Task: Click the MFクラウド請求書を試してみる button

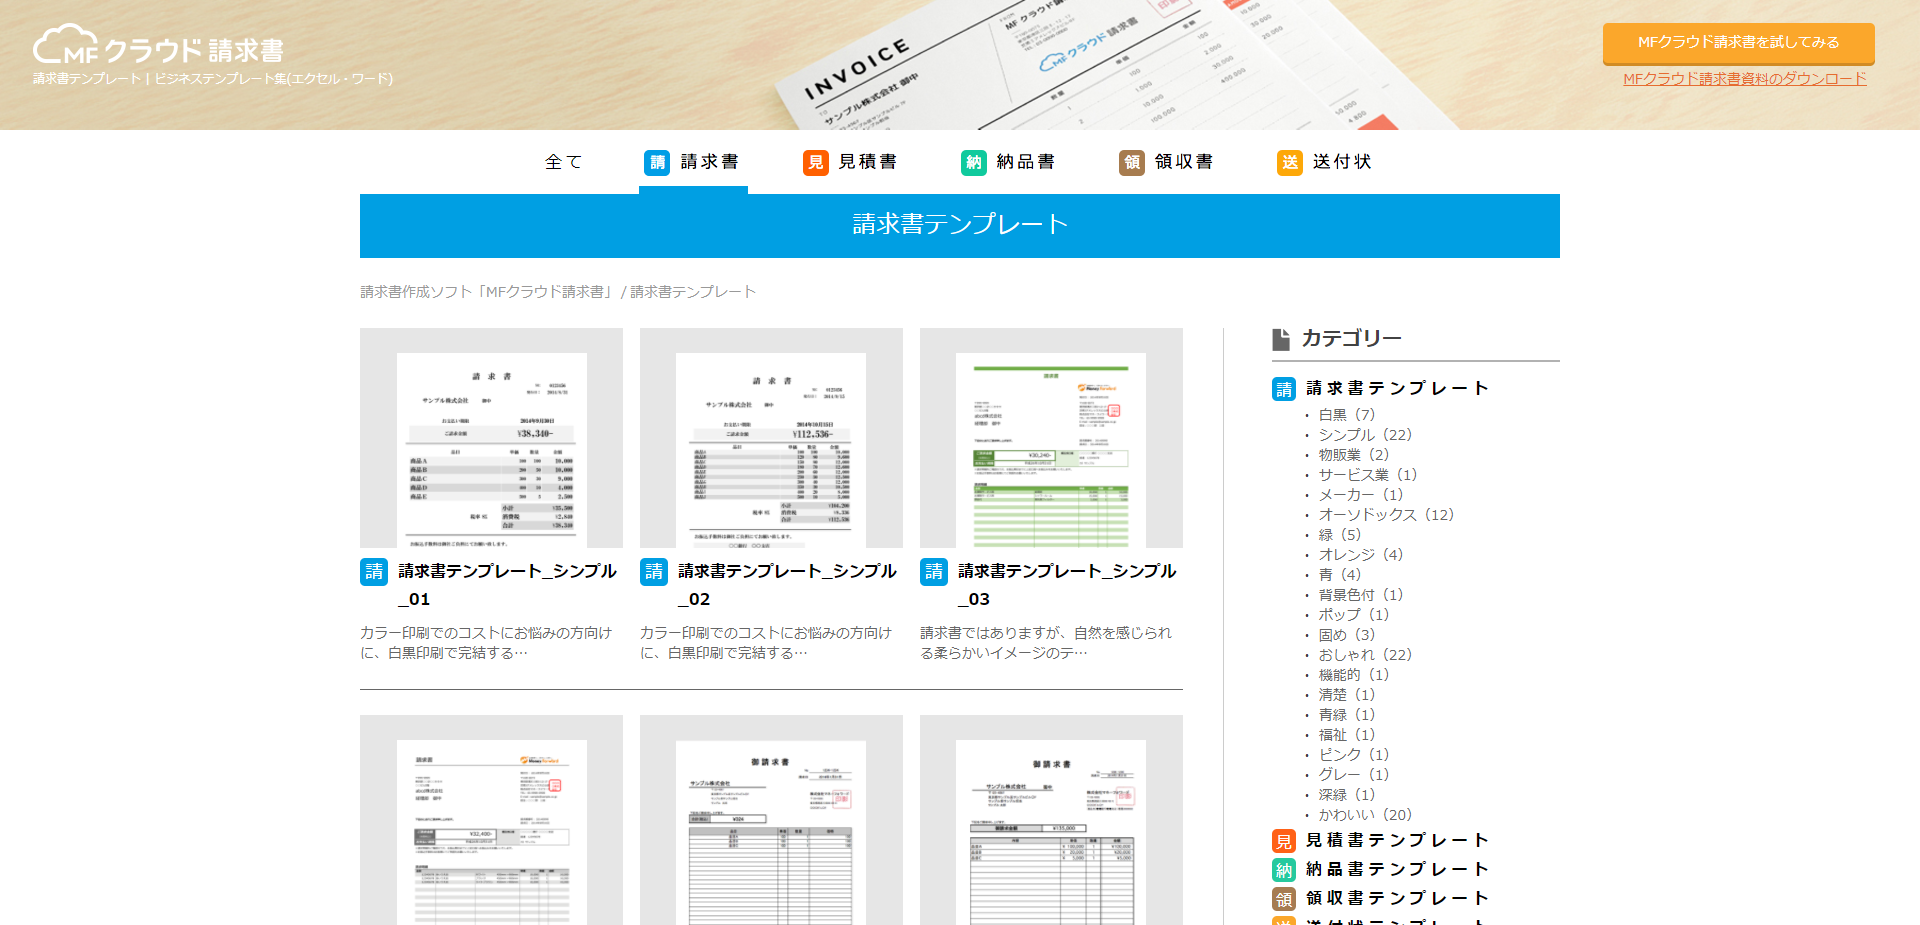Action: point(1739,43)
